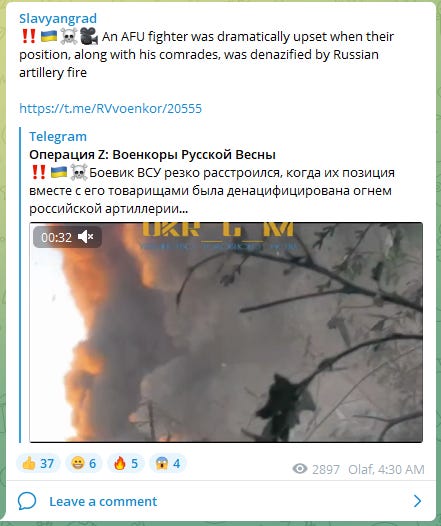Image resolution: width=441 pixels, height=526 pixels.
Task: Add a fire reaction
Action: click(126, 464)
